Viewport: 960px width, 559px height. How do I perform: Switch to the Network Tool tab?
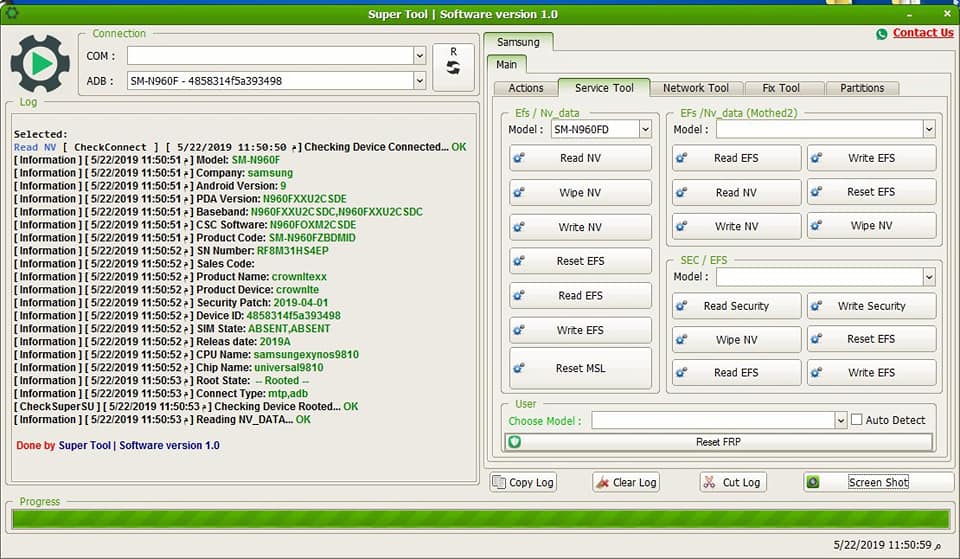(696, 88)
